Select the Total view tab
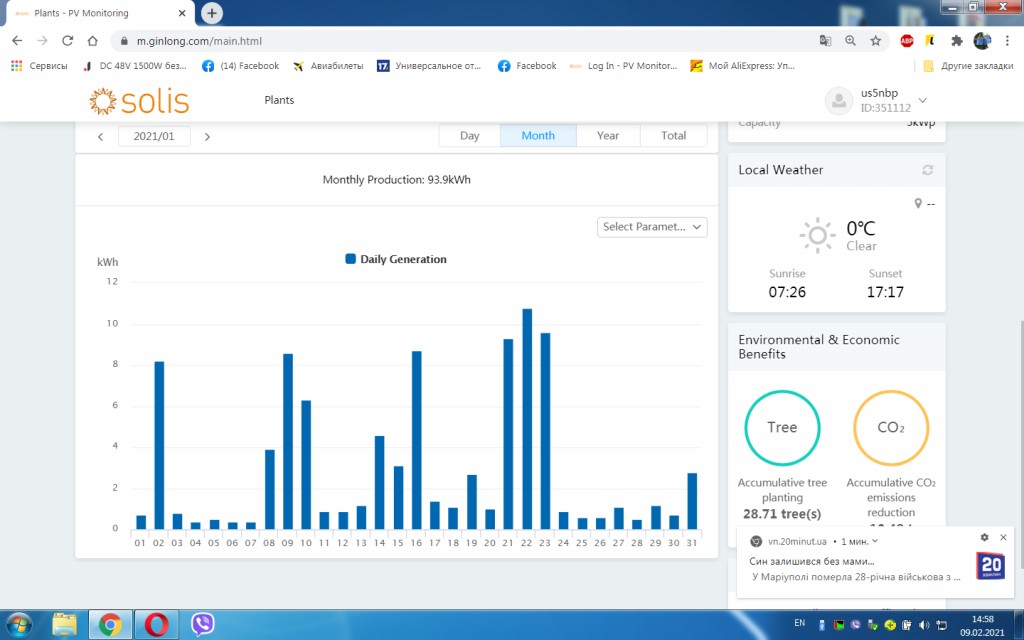This screenshot has width=1024, height=640. coord(673,136)
